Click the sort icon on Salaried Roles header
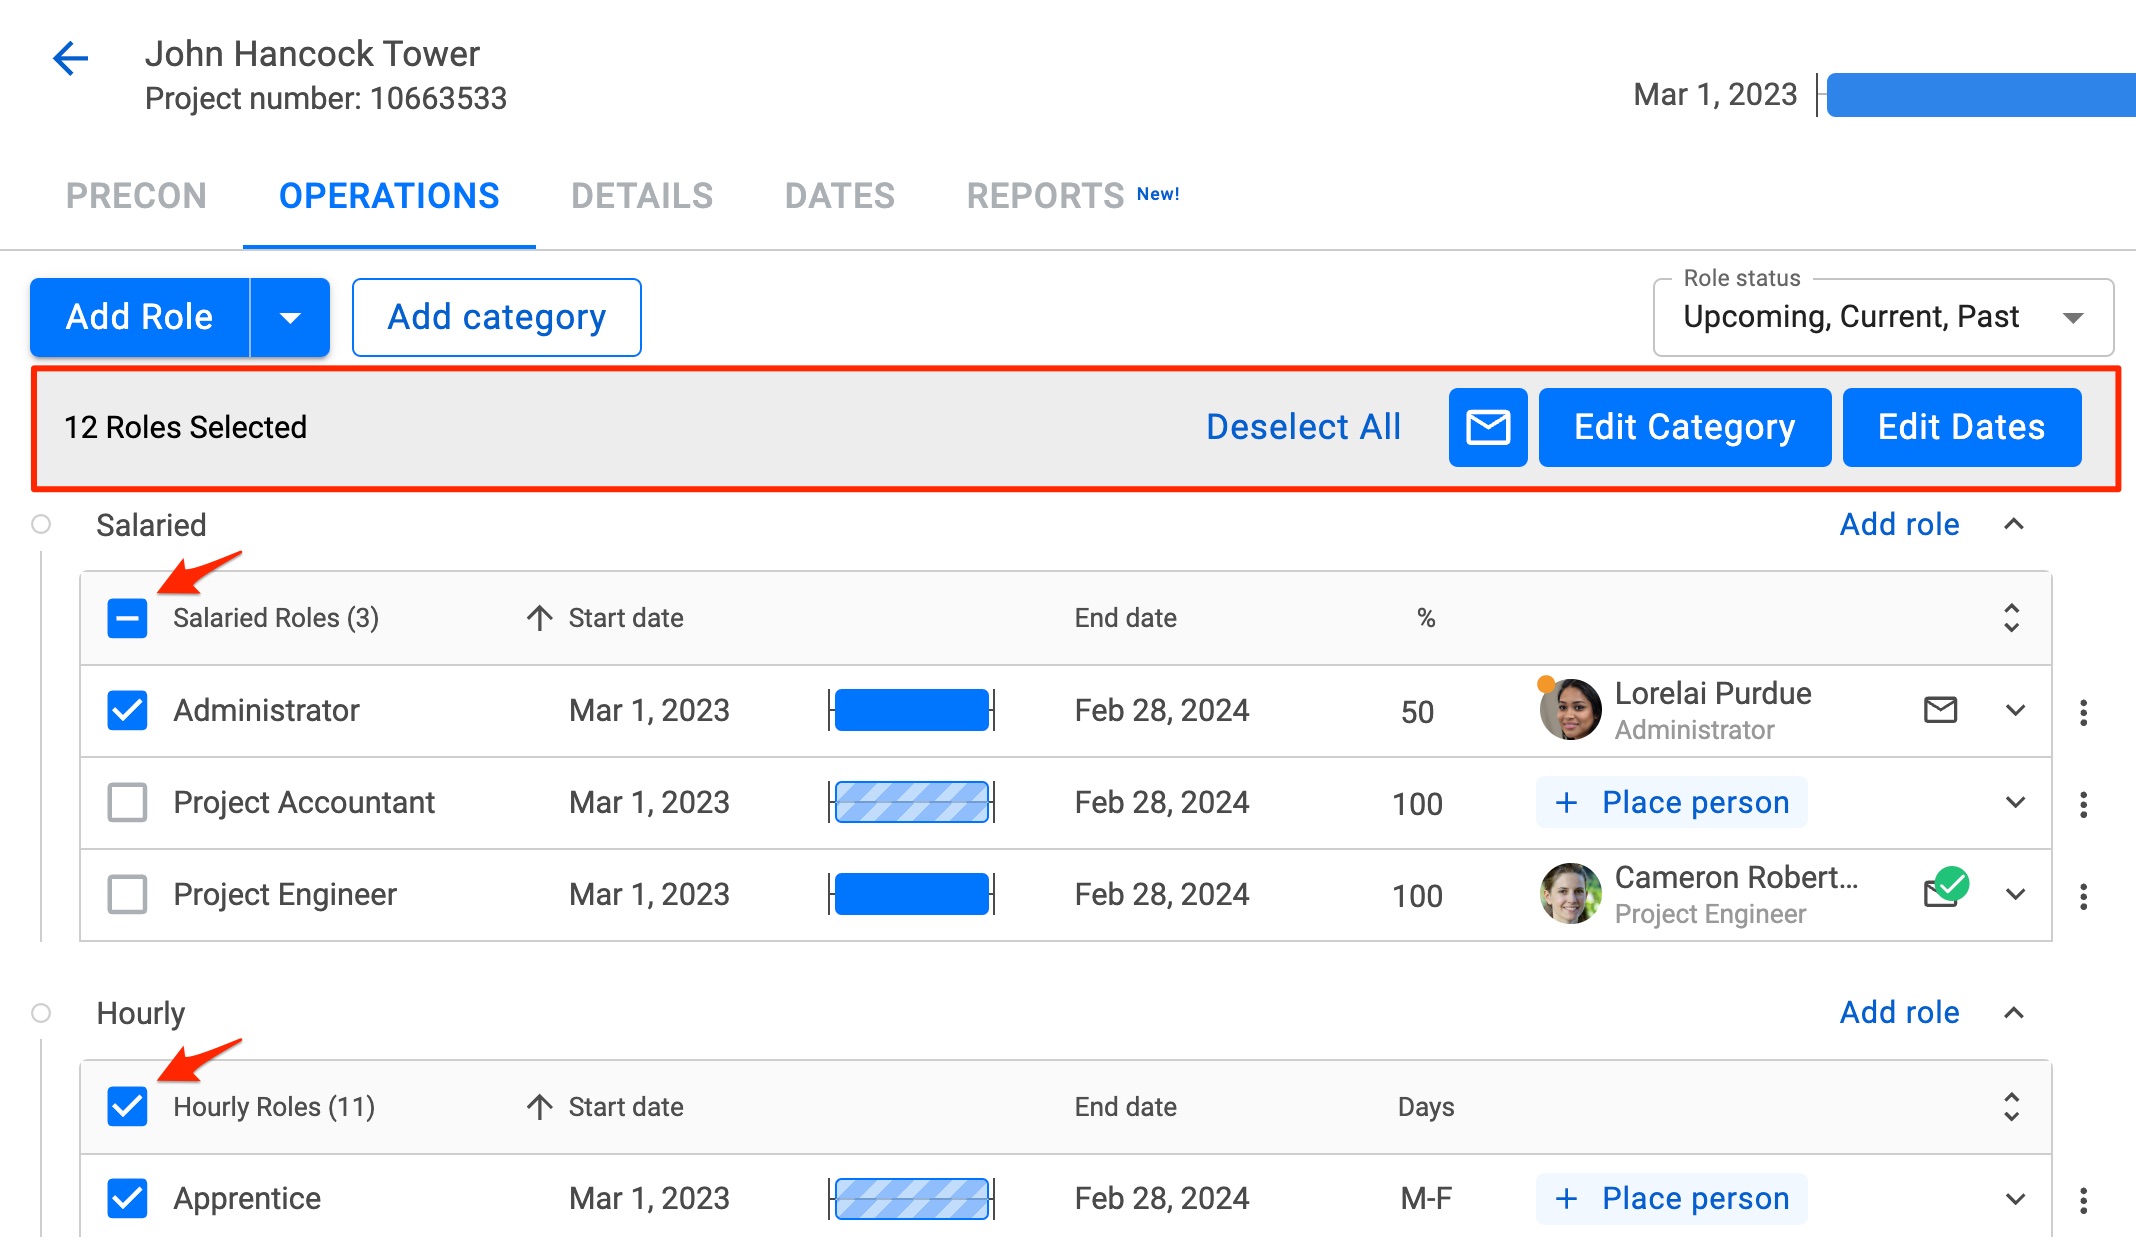This screenshot has height=1242, width=2136. tap(2012, 618)
